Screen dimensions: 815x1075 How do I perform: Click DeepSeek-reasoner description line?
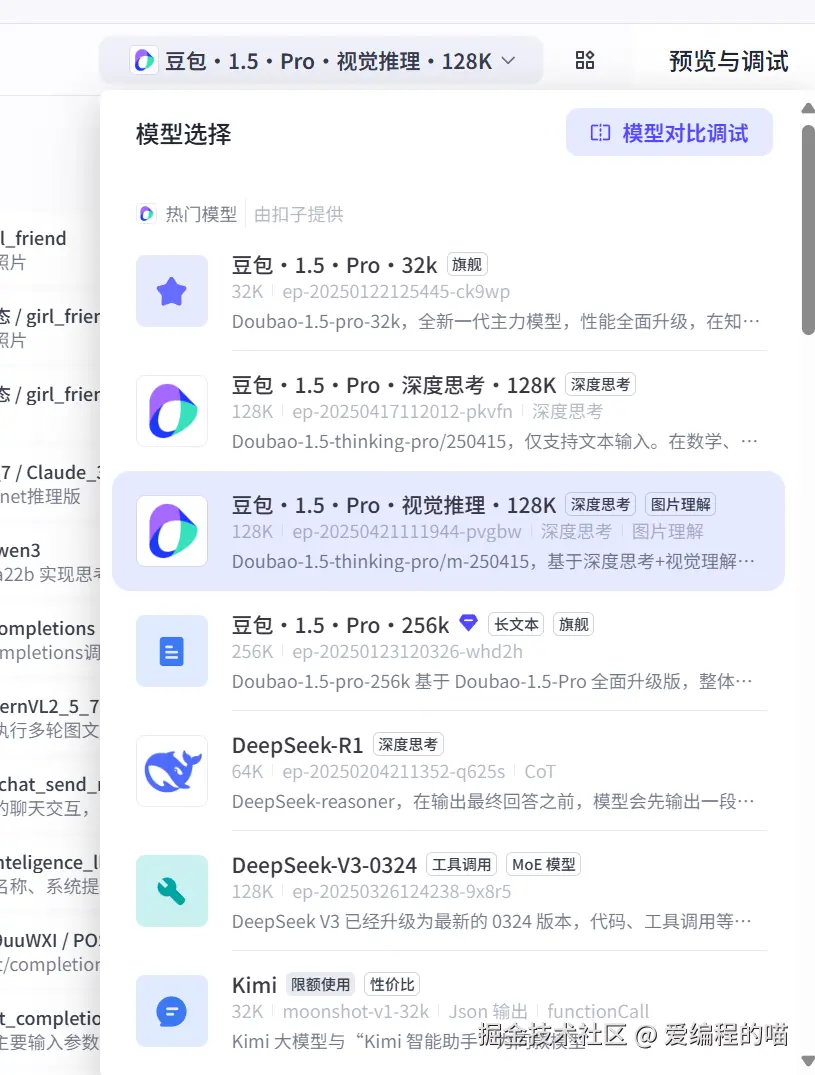click(x=493, y=801)
